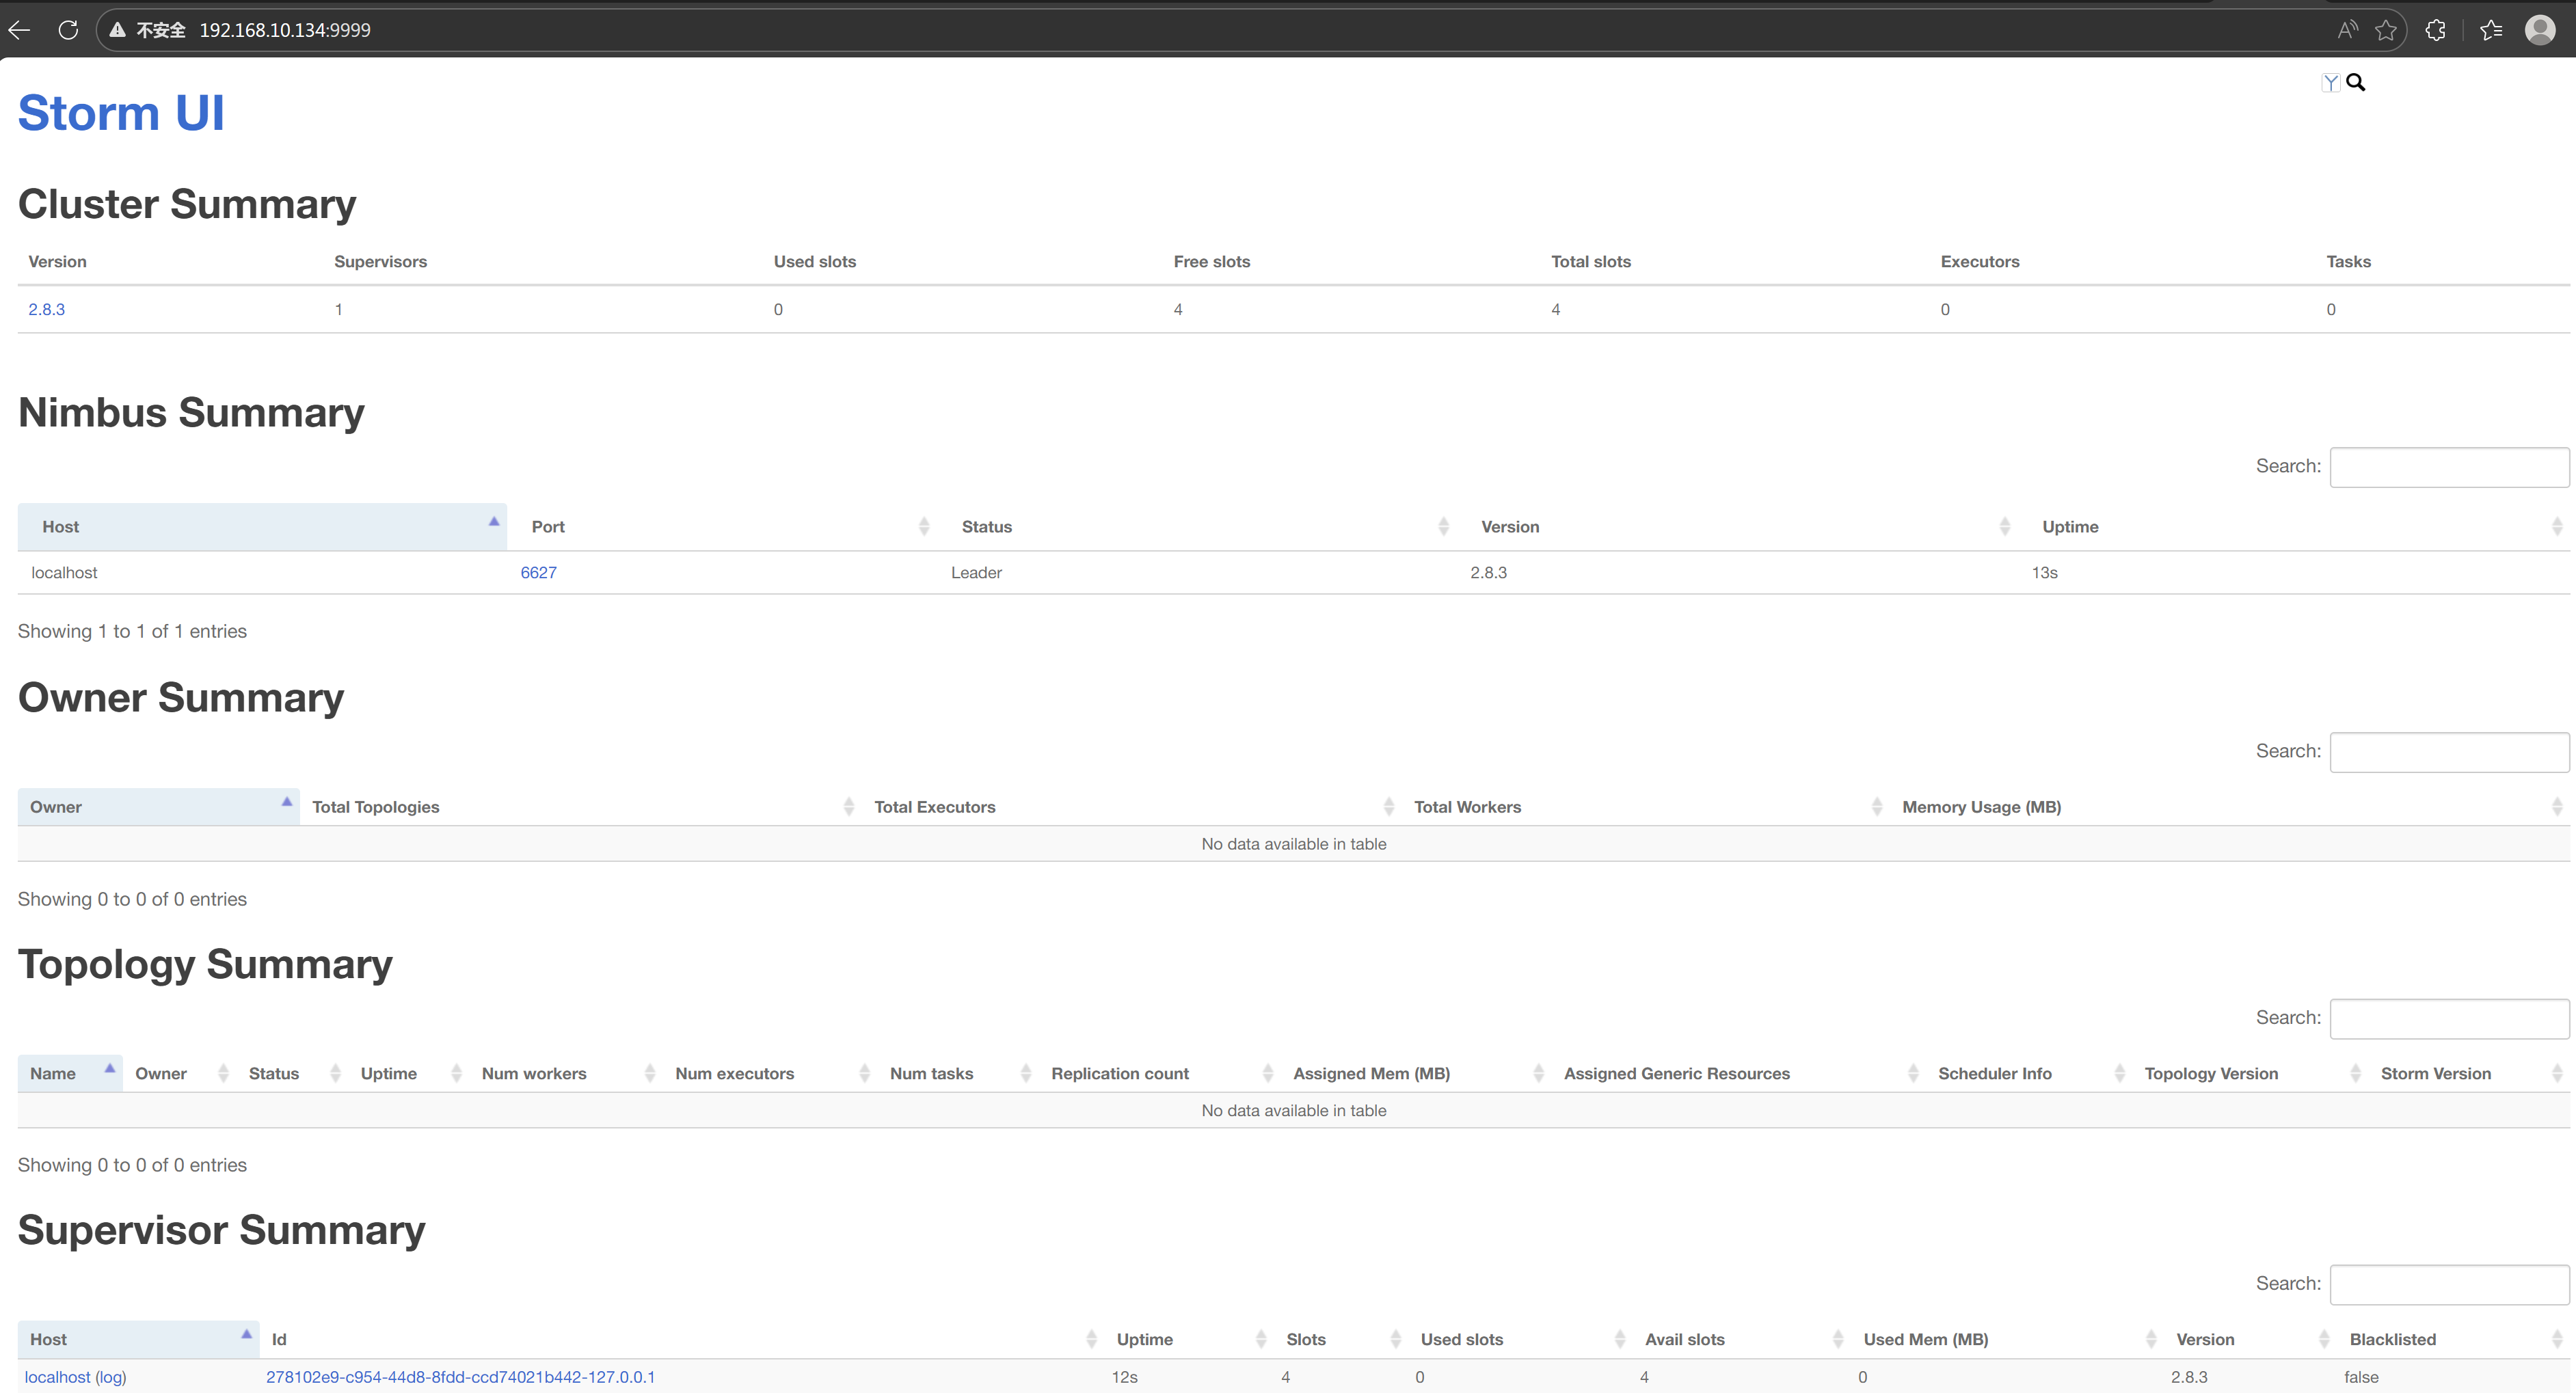Open the 2.8.3 version link in Cluster Summary
Image resolution: width=2576 pixels, height=1393 pixels.
click(x=46, y=310)
